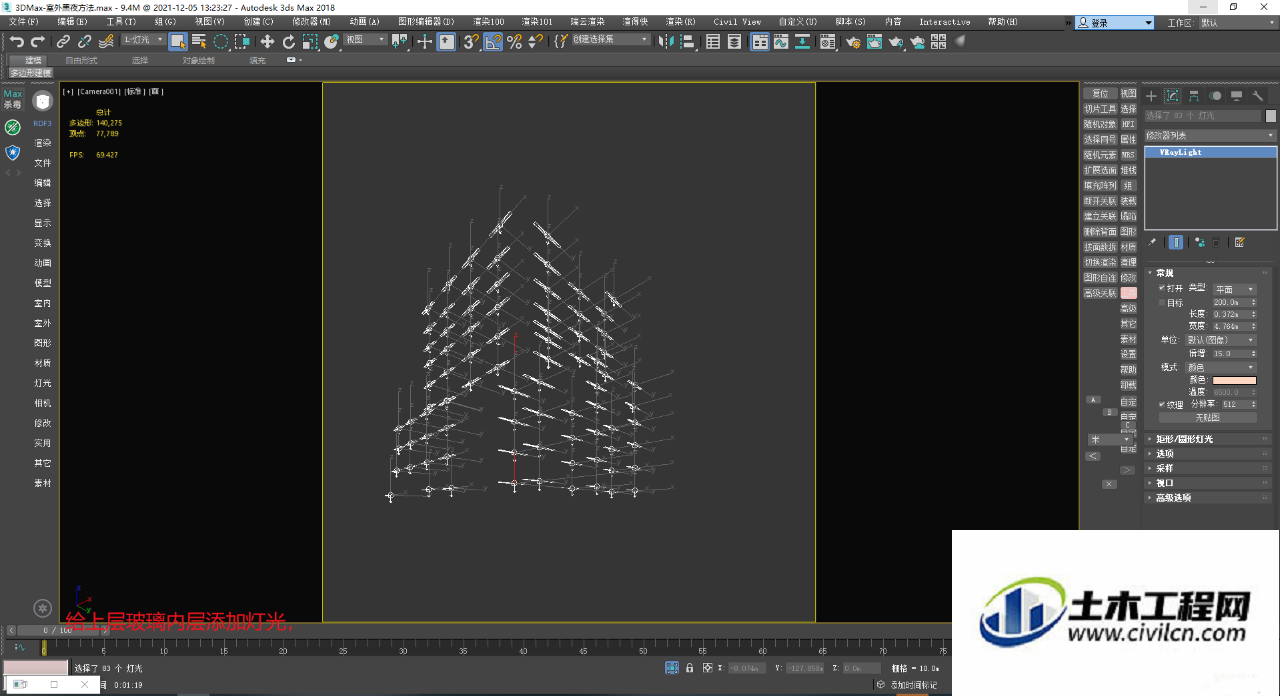Viewport: 1280px width, 696px height.
Task: Activate the Select and Scale tool
Action: coord(310,41)
